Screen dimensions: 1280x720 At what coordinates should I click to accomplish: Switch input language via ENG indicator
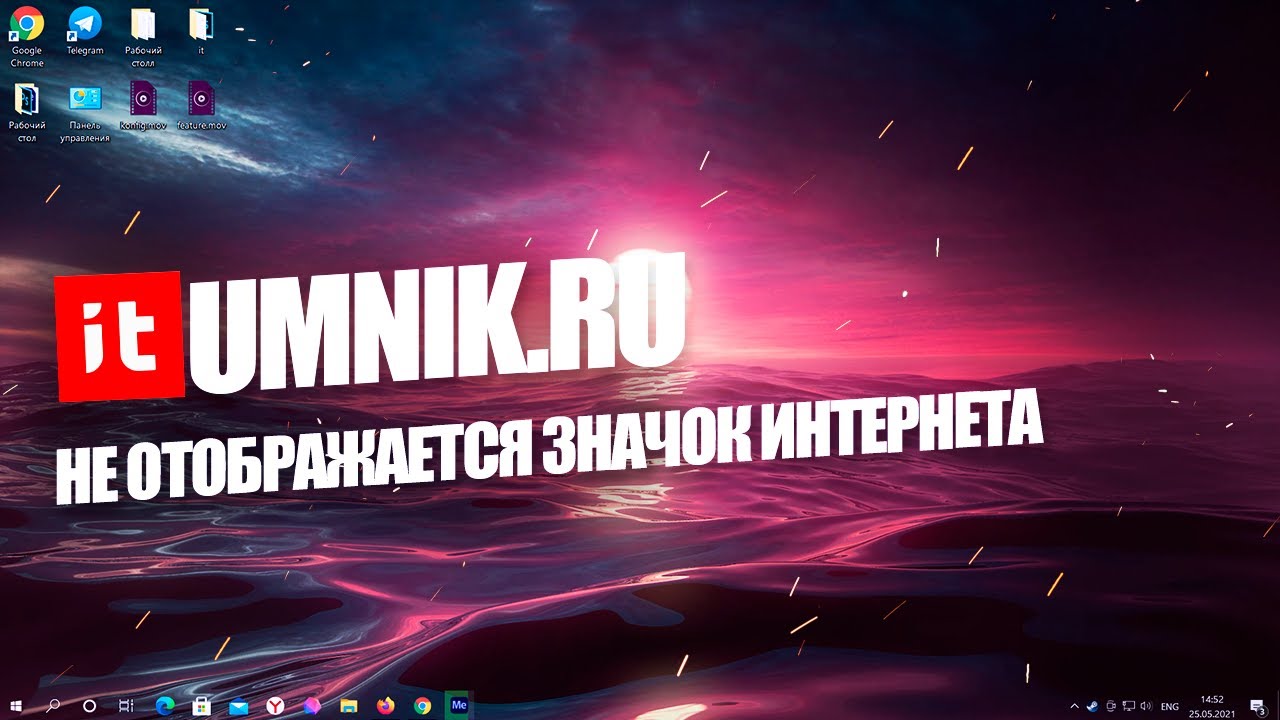tap(1170, 706)
